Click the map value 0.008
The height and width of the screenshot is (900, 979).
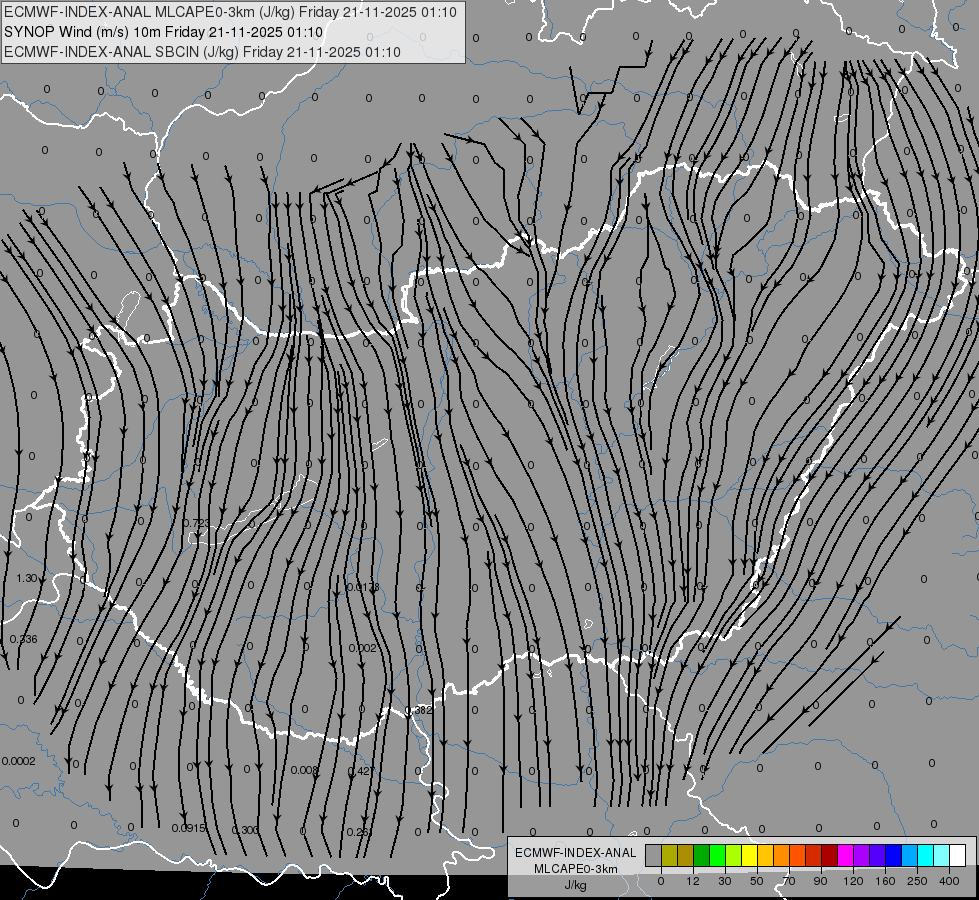point(305,770)
